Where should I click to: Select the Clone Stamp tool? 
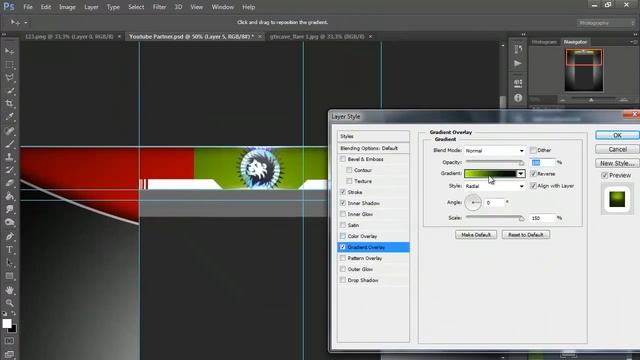coord(9,157)
